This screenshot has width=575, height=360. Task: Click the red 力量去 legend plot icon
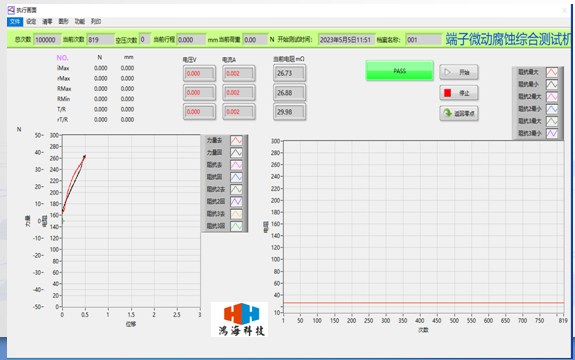point(236,140)
